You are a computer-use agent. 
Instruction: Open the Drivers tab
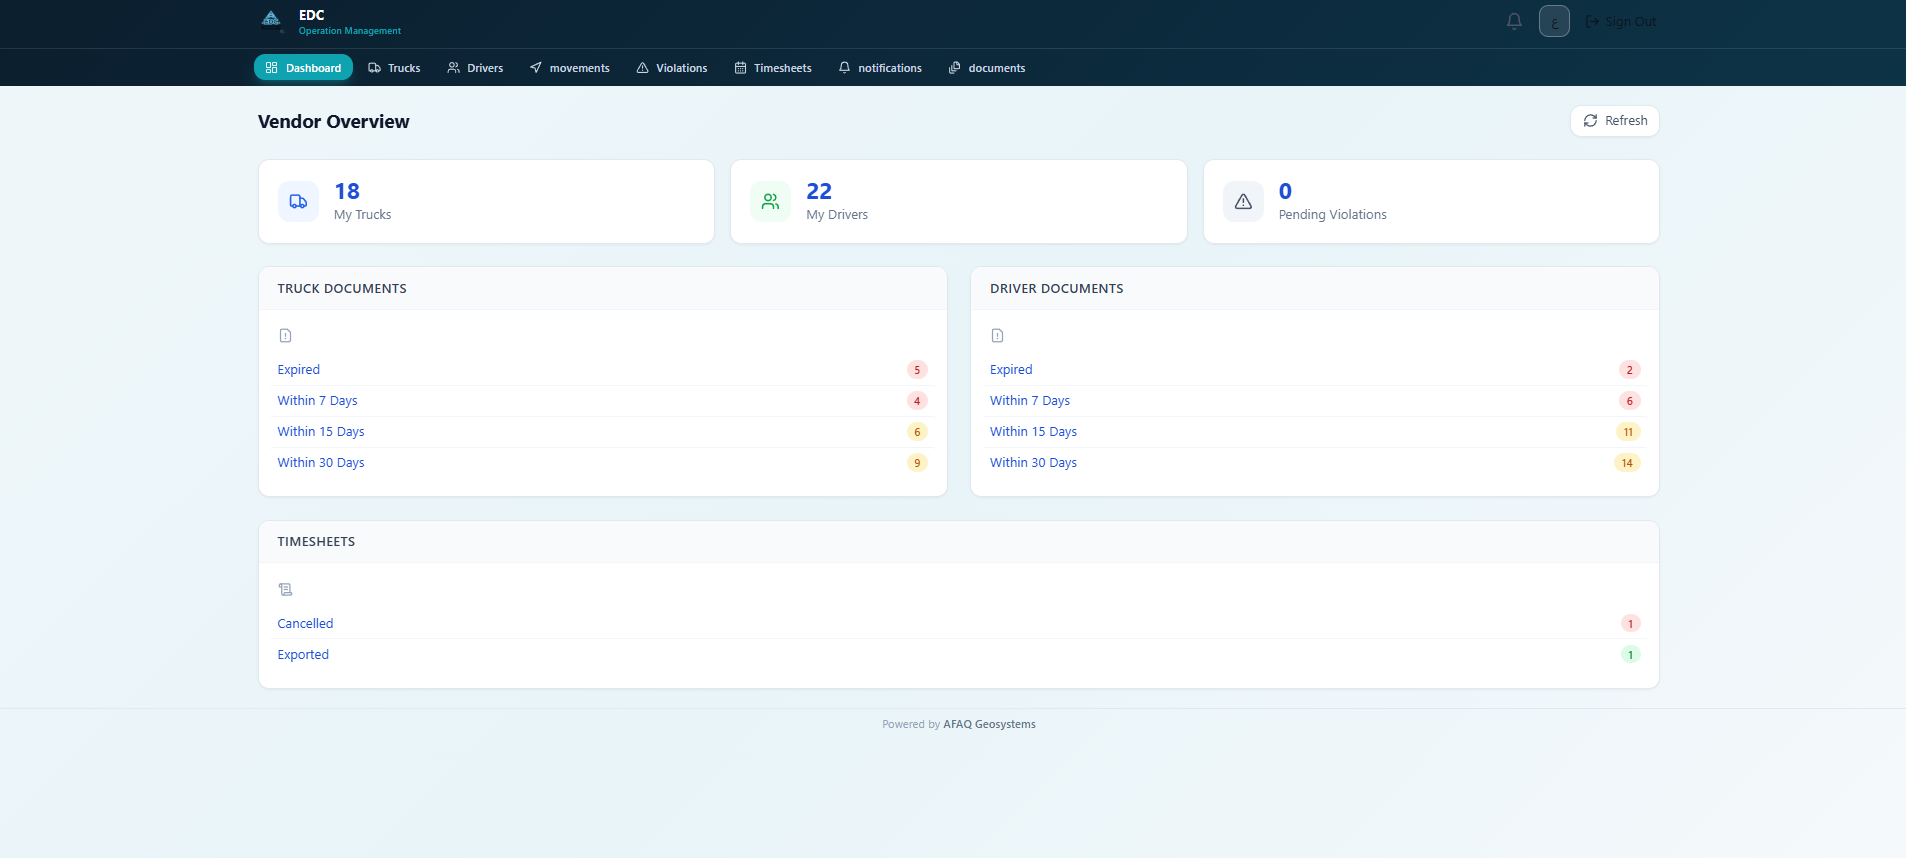click(475, 67)
